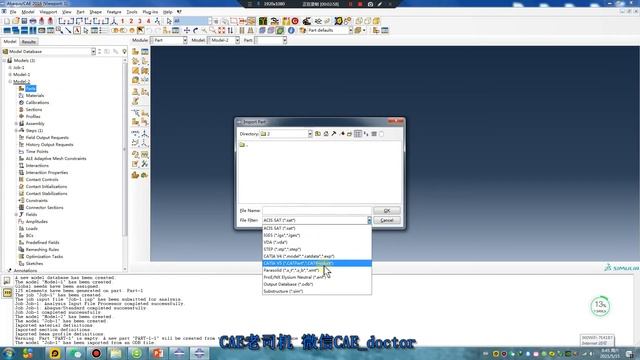Screen dimensions: 640x360
Task: Click the Windows Start button
Action: (x=8, y=353)
